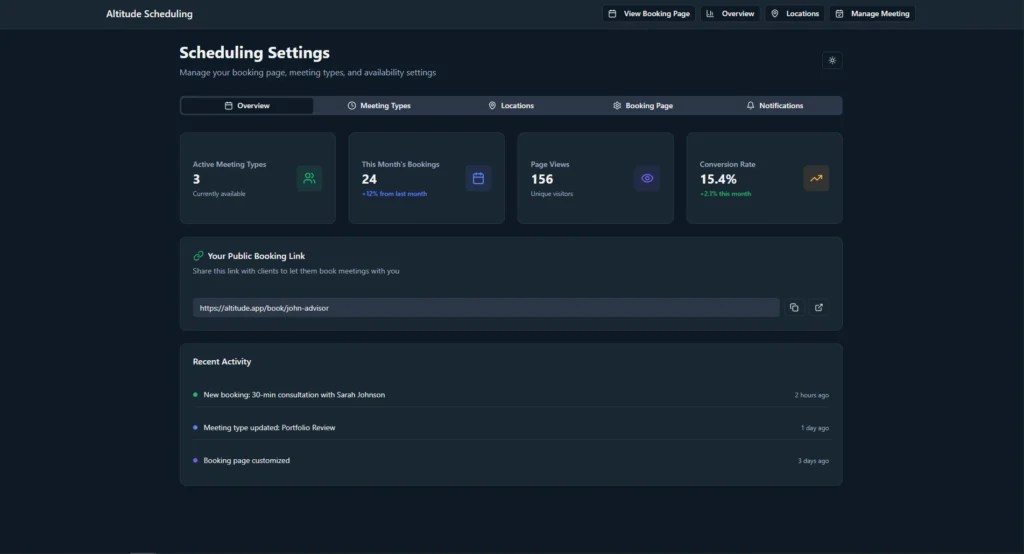Select the Overview tab
This screenshot has width=1024, height=554.
247,106
